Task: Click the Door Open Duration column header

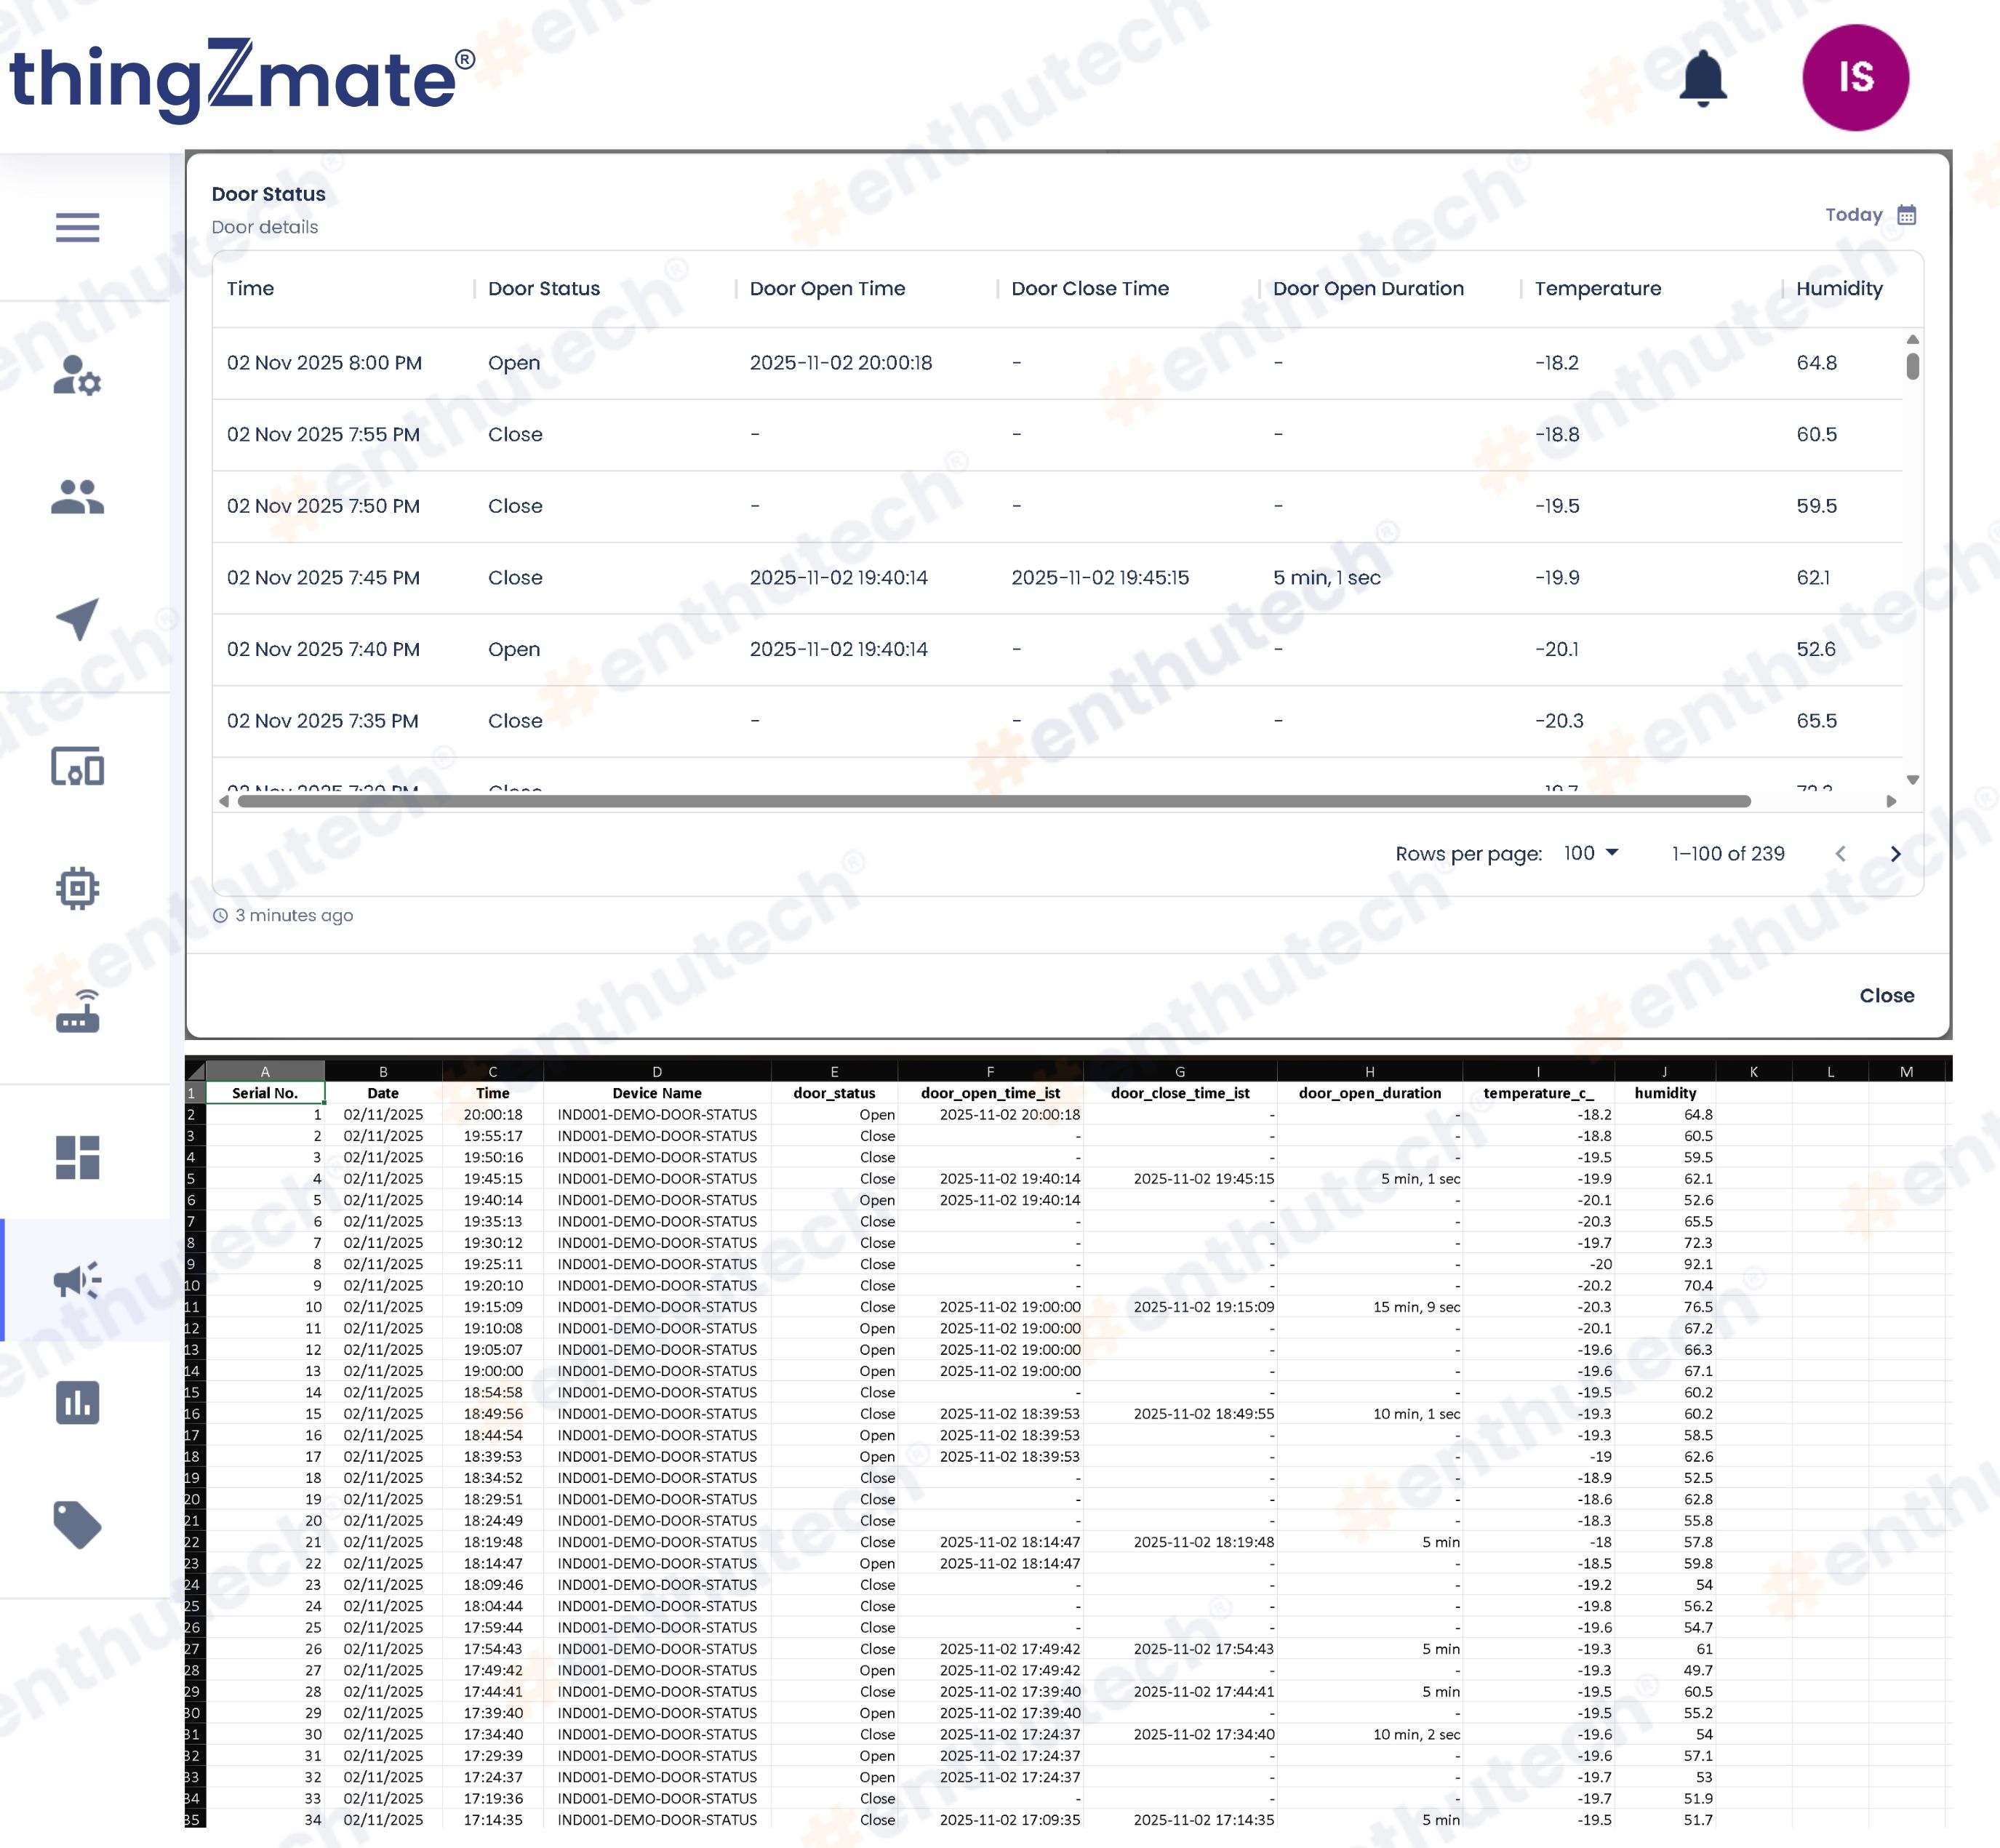Action: (x=1367, y=288)
